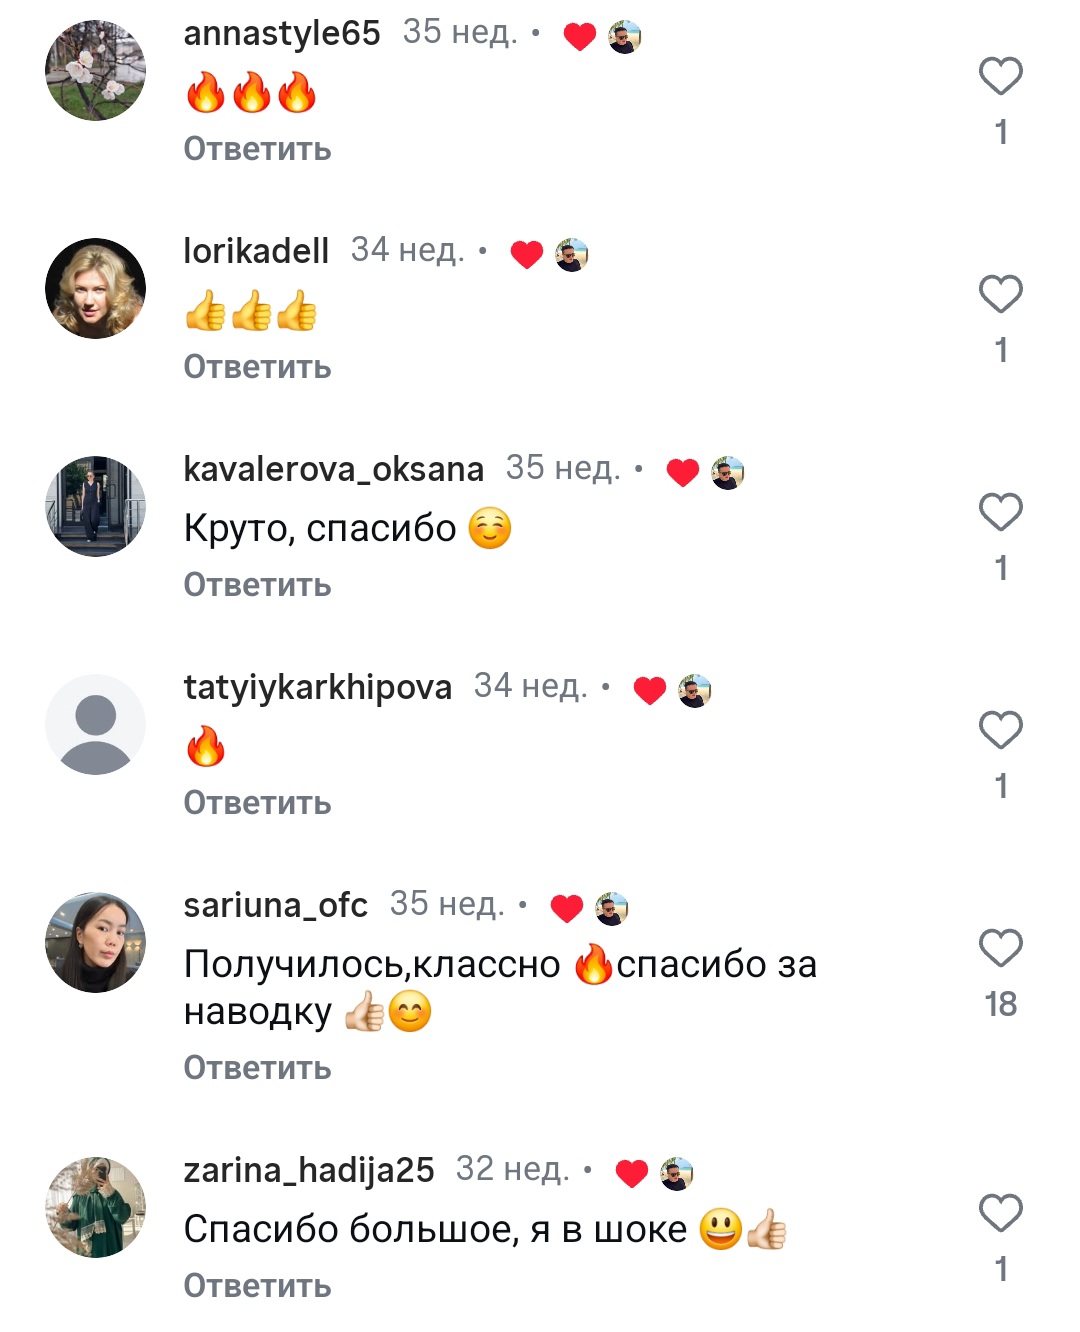The height and width of the screenshot is (1332, 1080).
Task: Reply to tatyiykarkhipova's fire comment
Action: 257,803
